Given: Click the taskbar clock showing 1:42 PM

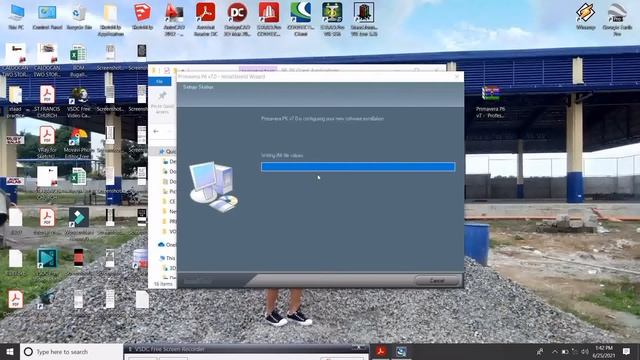Looking at the screenshot, I should click(x=604, y=351).
